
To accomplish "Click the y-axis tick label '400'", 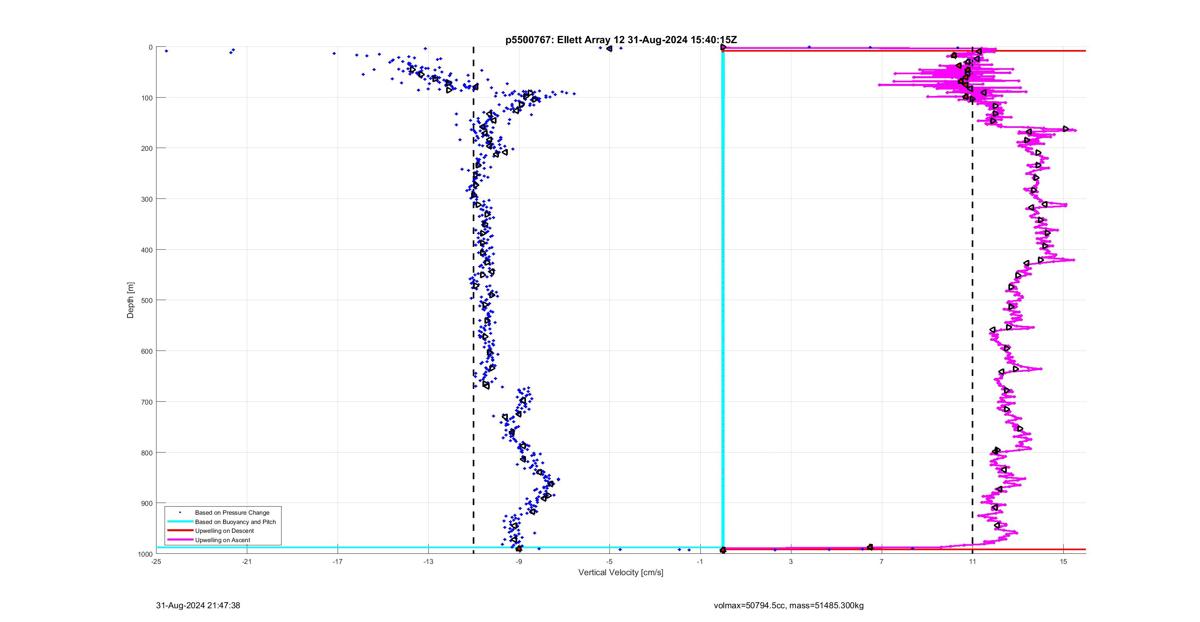I will coord(146,250).
